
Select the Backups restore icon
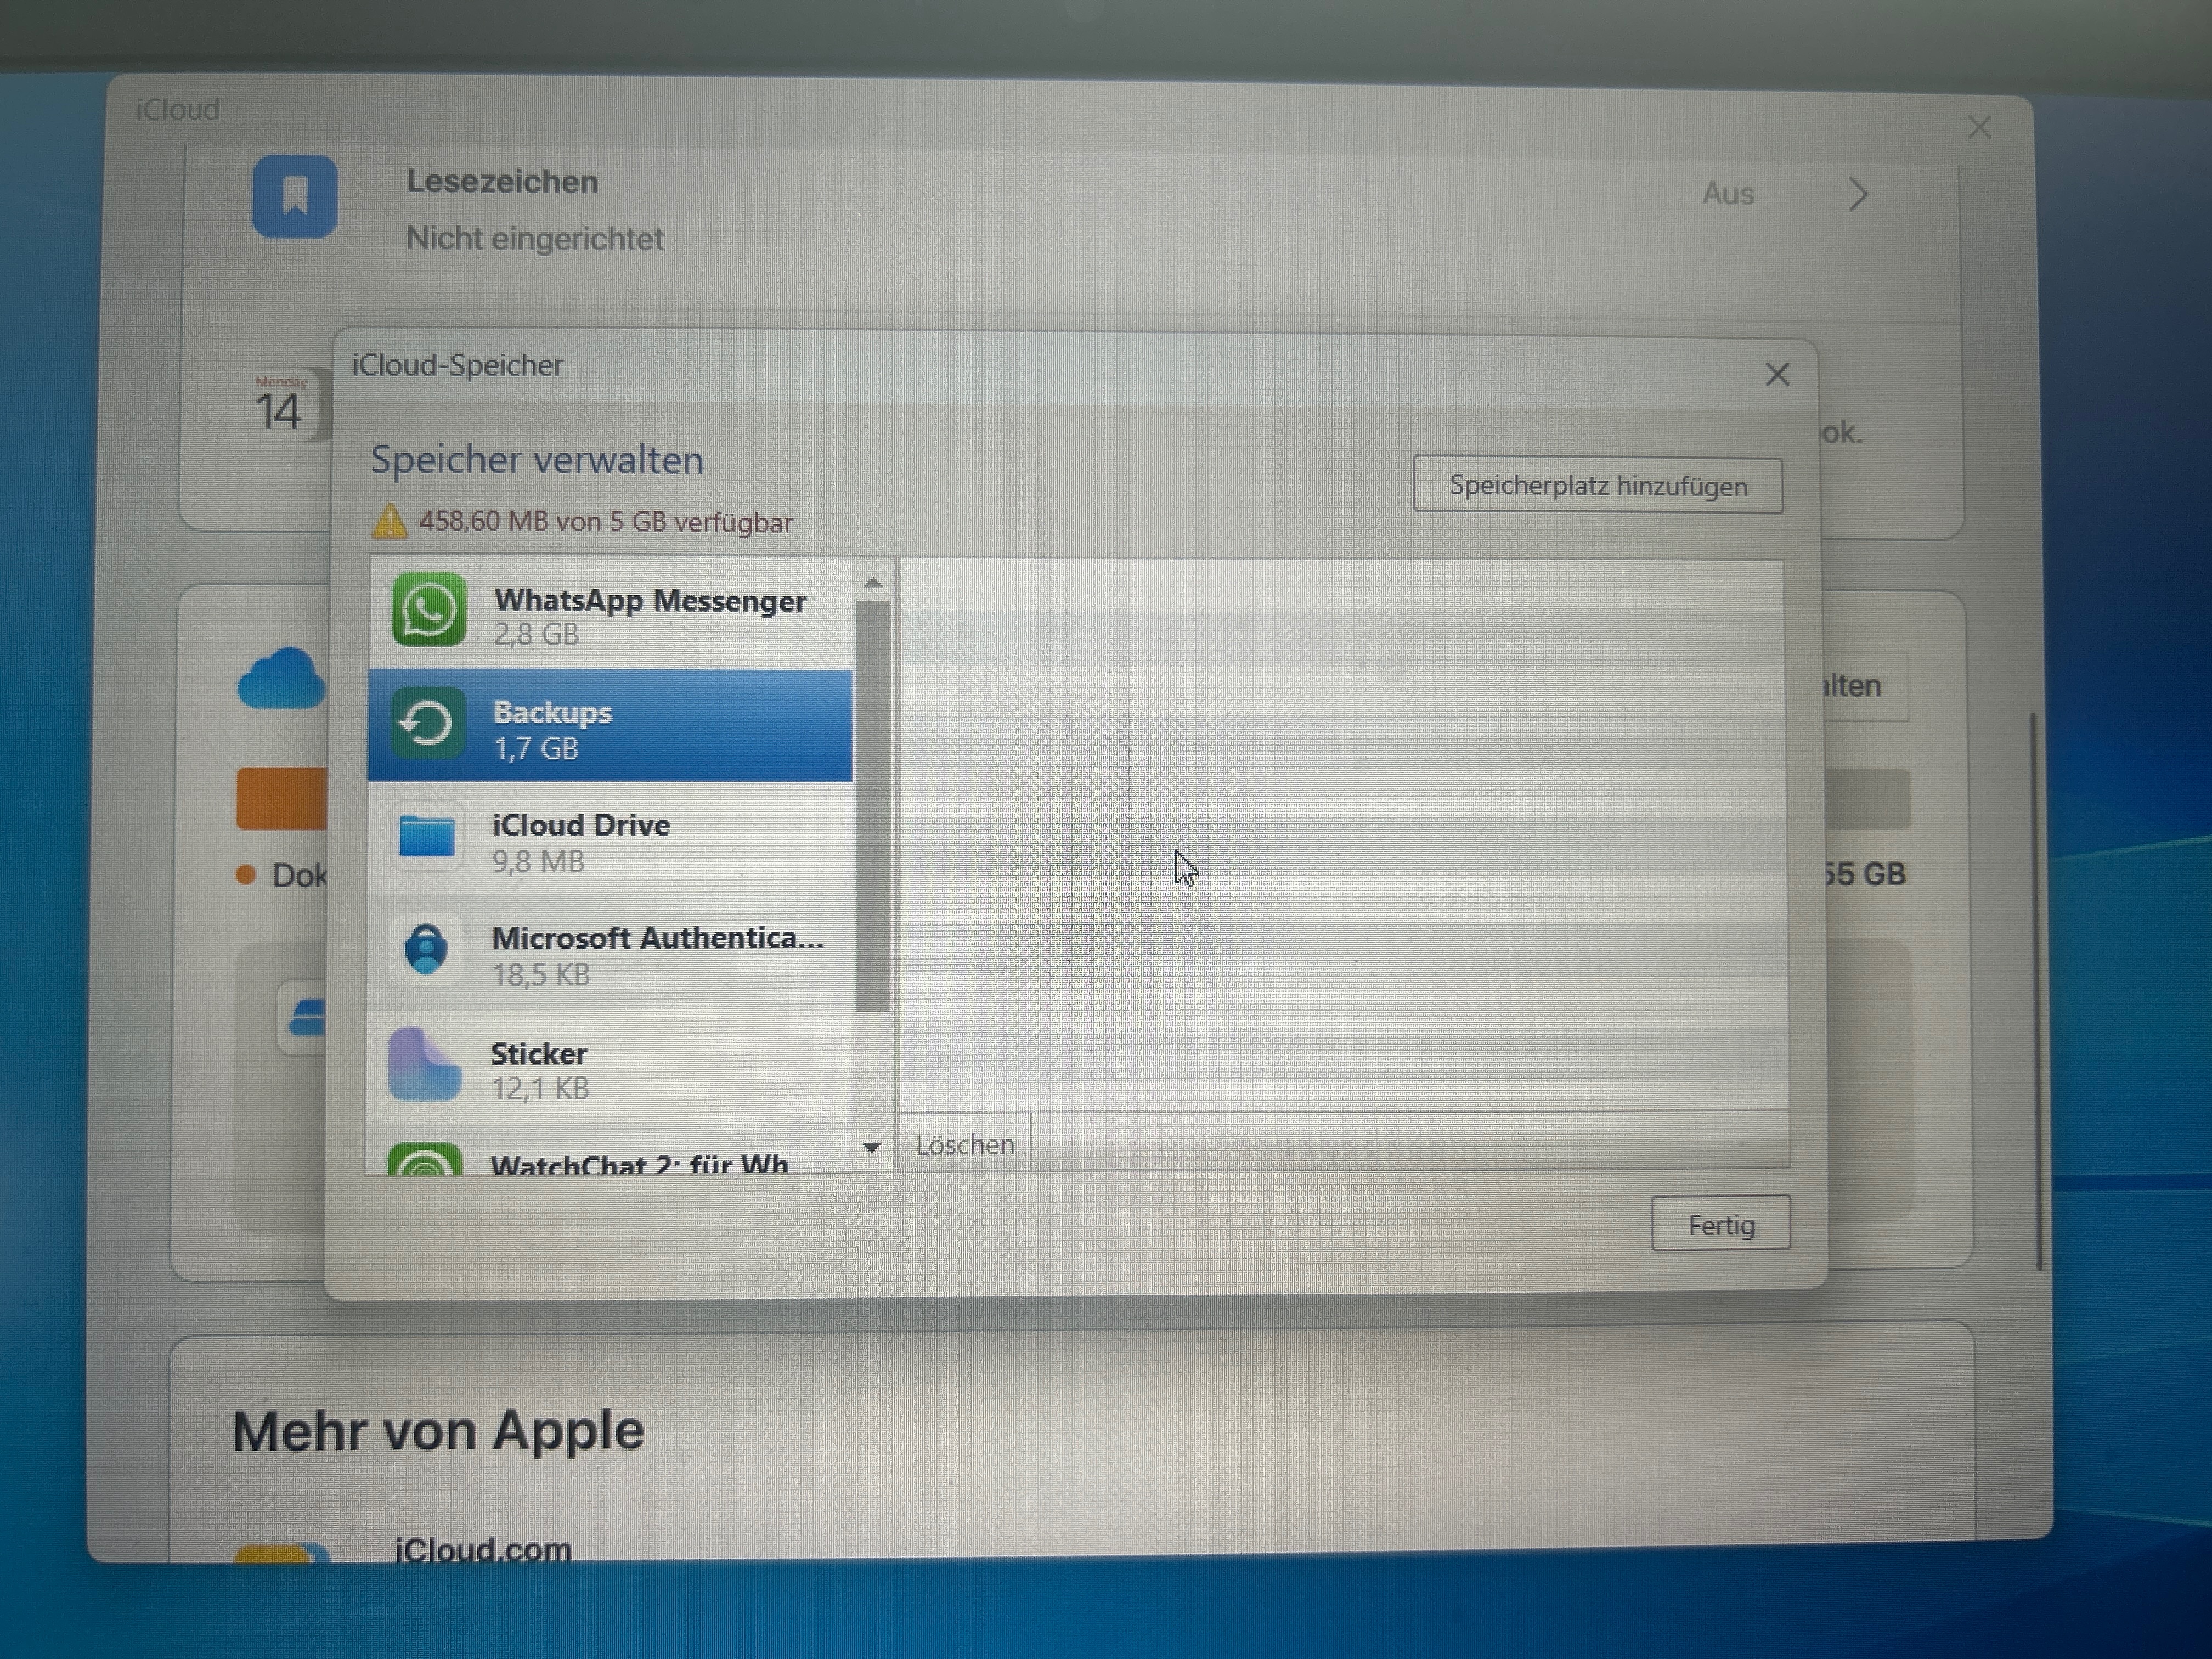[x=428, y=724]
